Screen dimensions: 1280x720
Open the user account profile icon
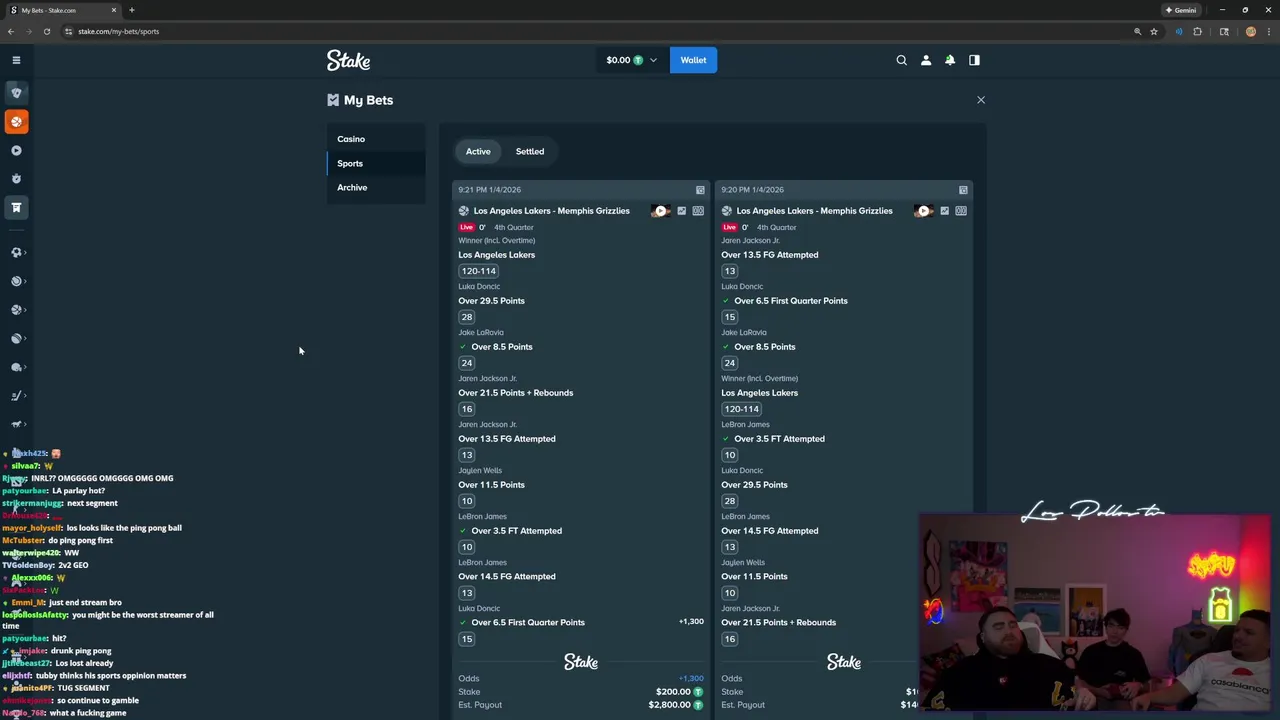coord(926,60)
